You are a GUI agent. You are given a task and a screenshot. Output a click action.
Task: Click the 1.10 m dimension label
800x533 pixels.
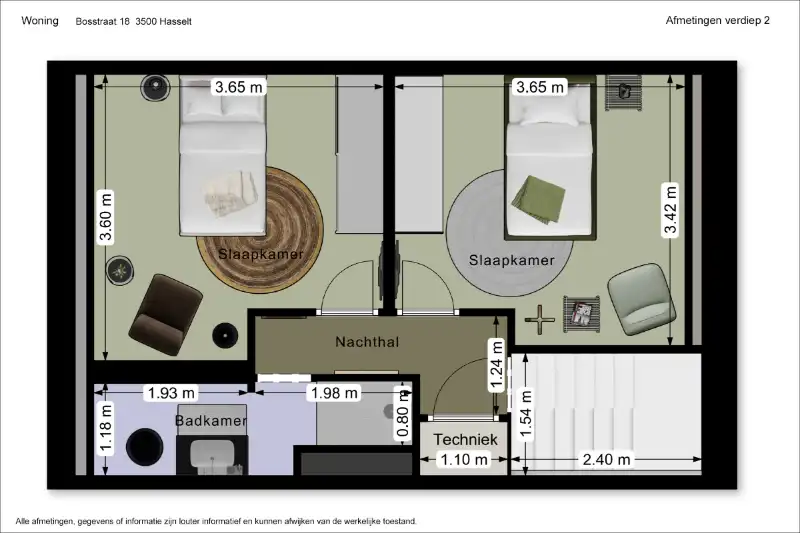pos(464,460)
